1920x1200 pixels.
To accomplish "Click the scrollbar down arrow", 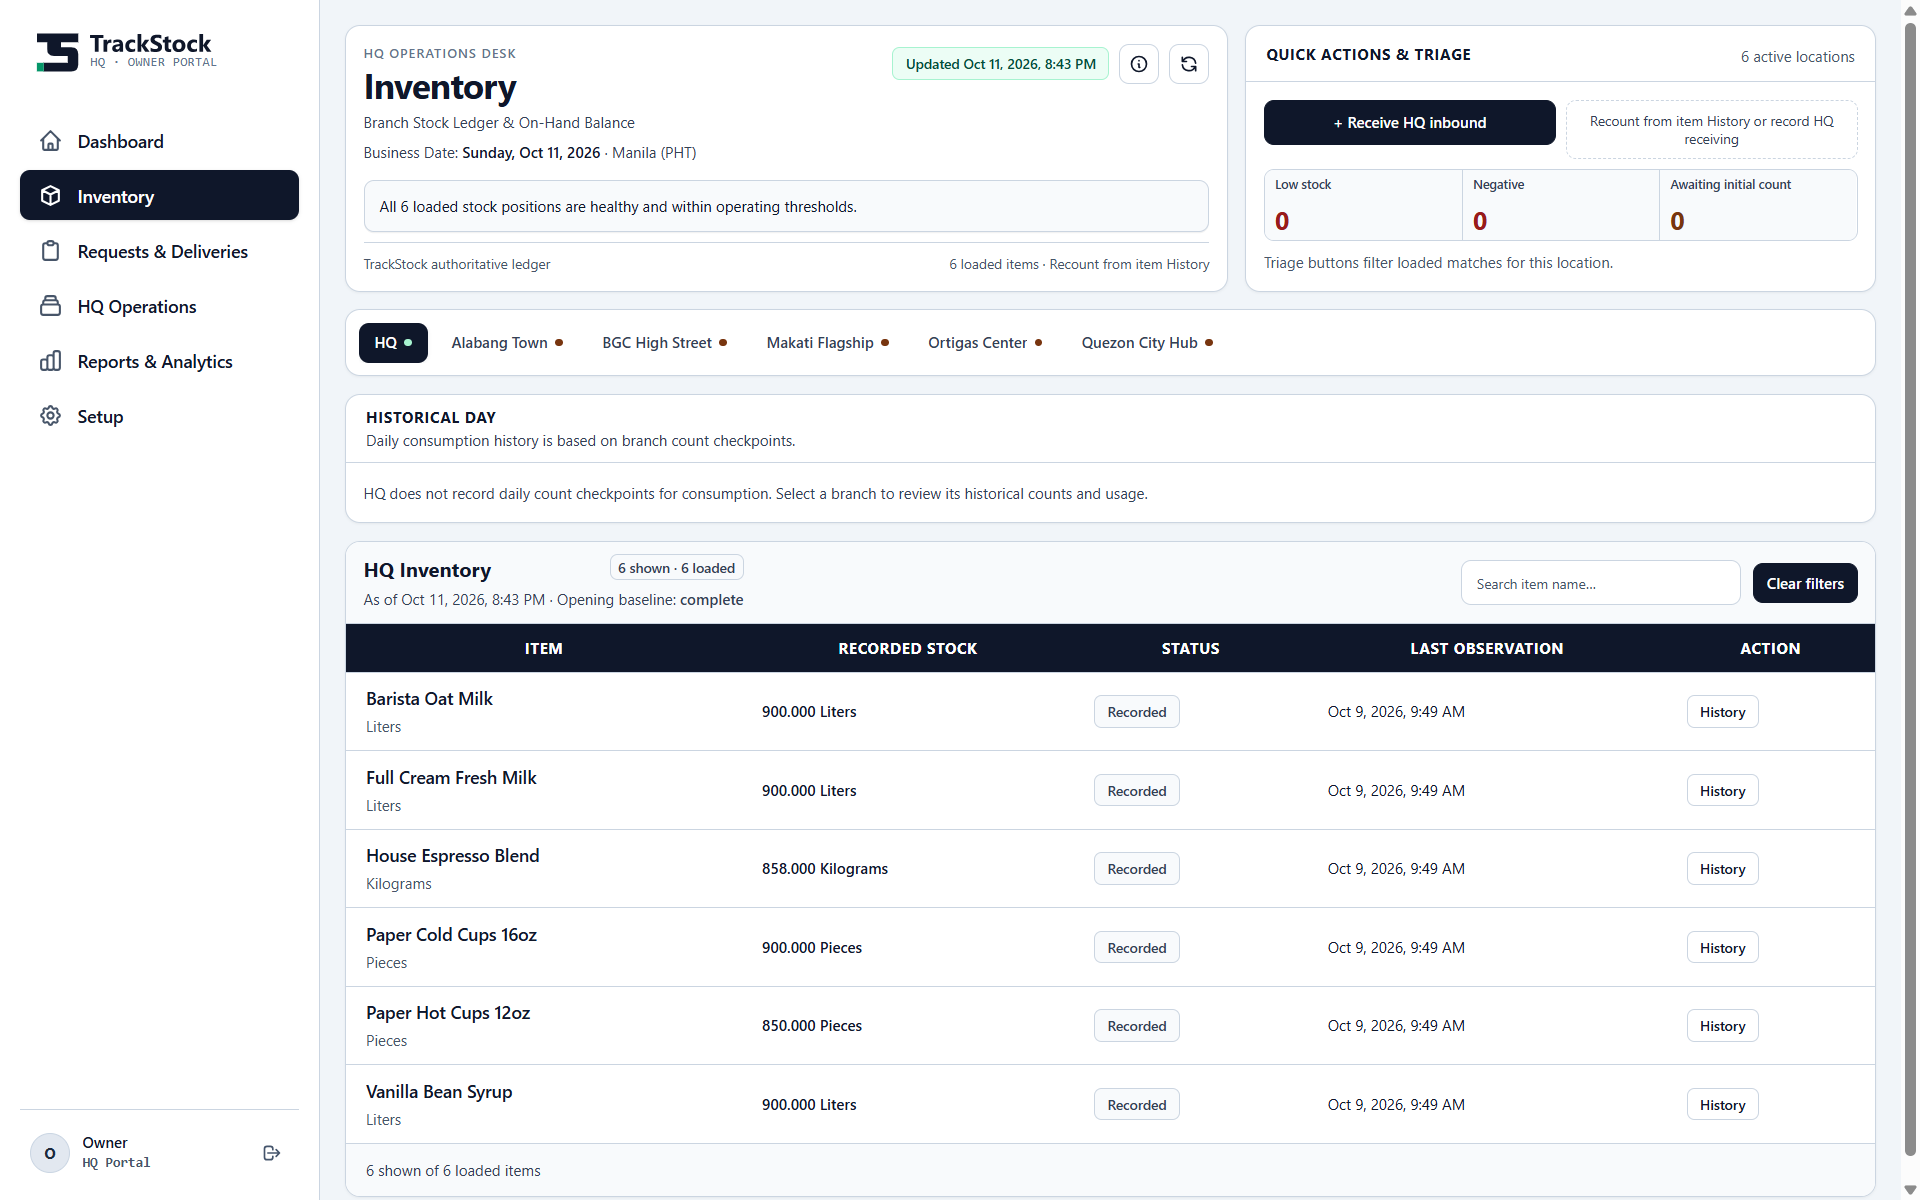I will point(1910,1190).
